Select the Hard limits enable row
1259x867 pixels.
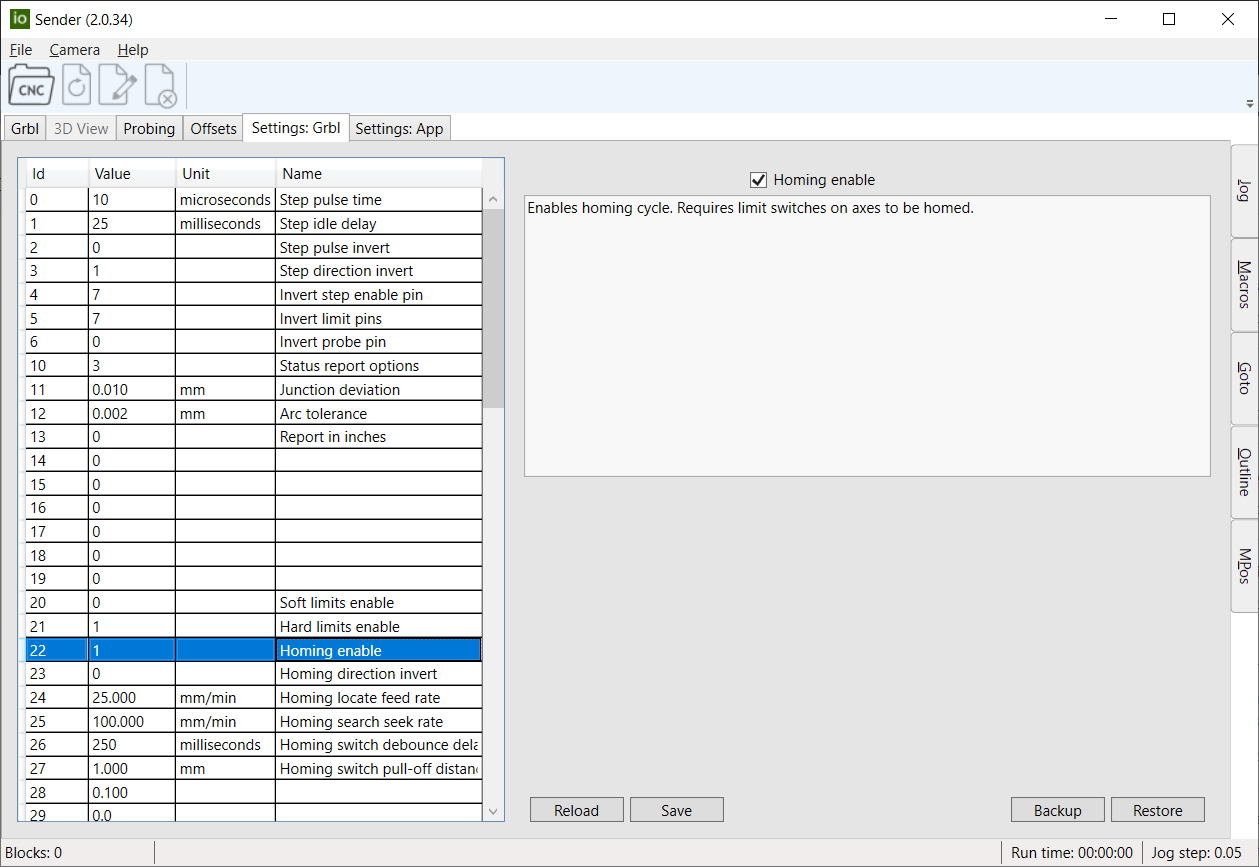point(339,627)
